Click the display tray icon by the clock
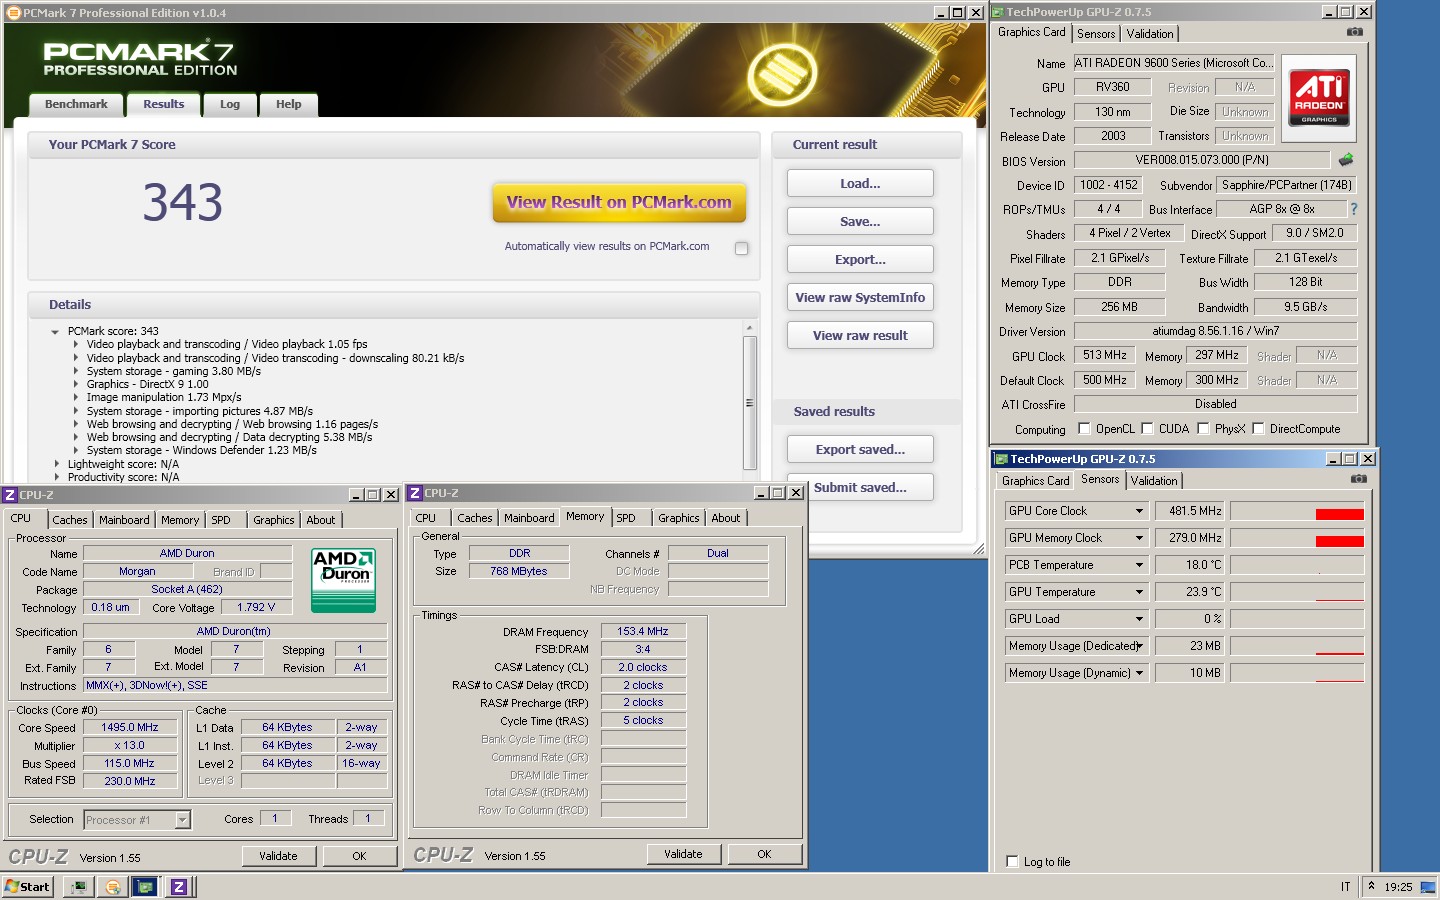The height and width of the screenshot is (900, 1440). pyautogui.click(x=1427, y=887)
